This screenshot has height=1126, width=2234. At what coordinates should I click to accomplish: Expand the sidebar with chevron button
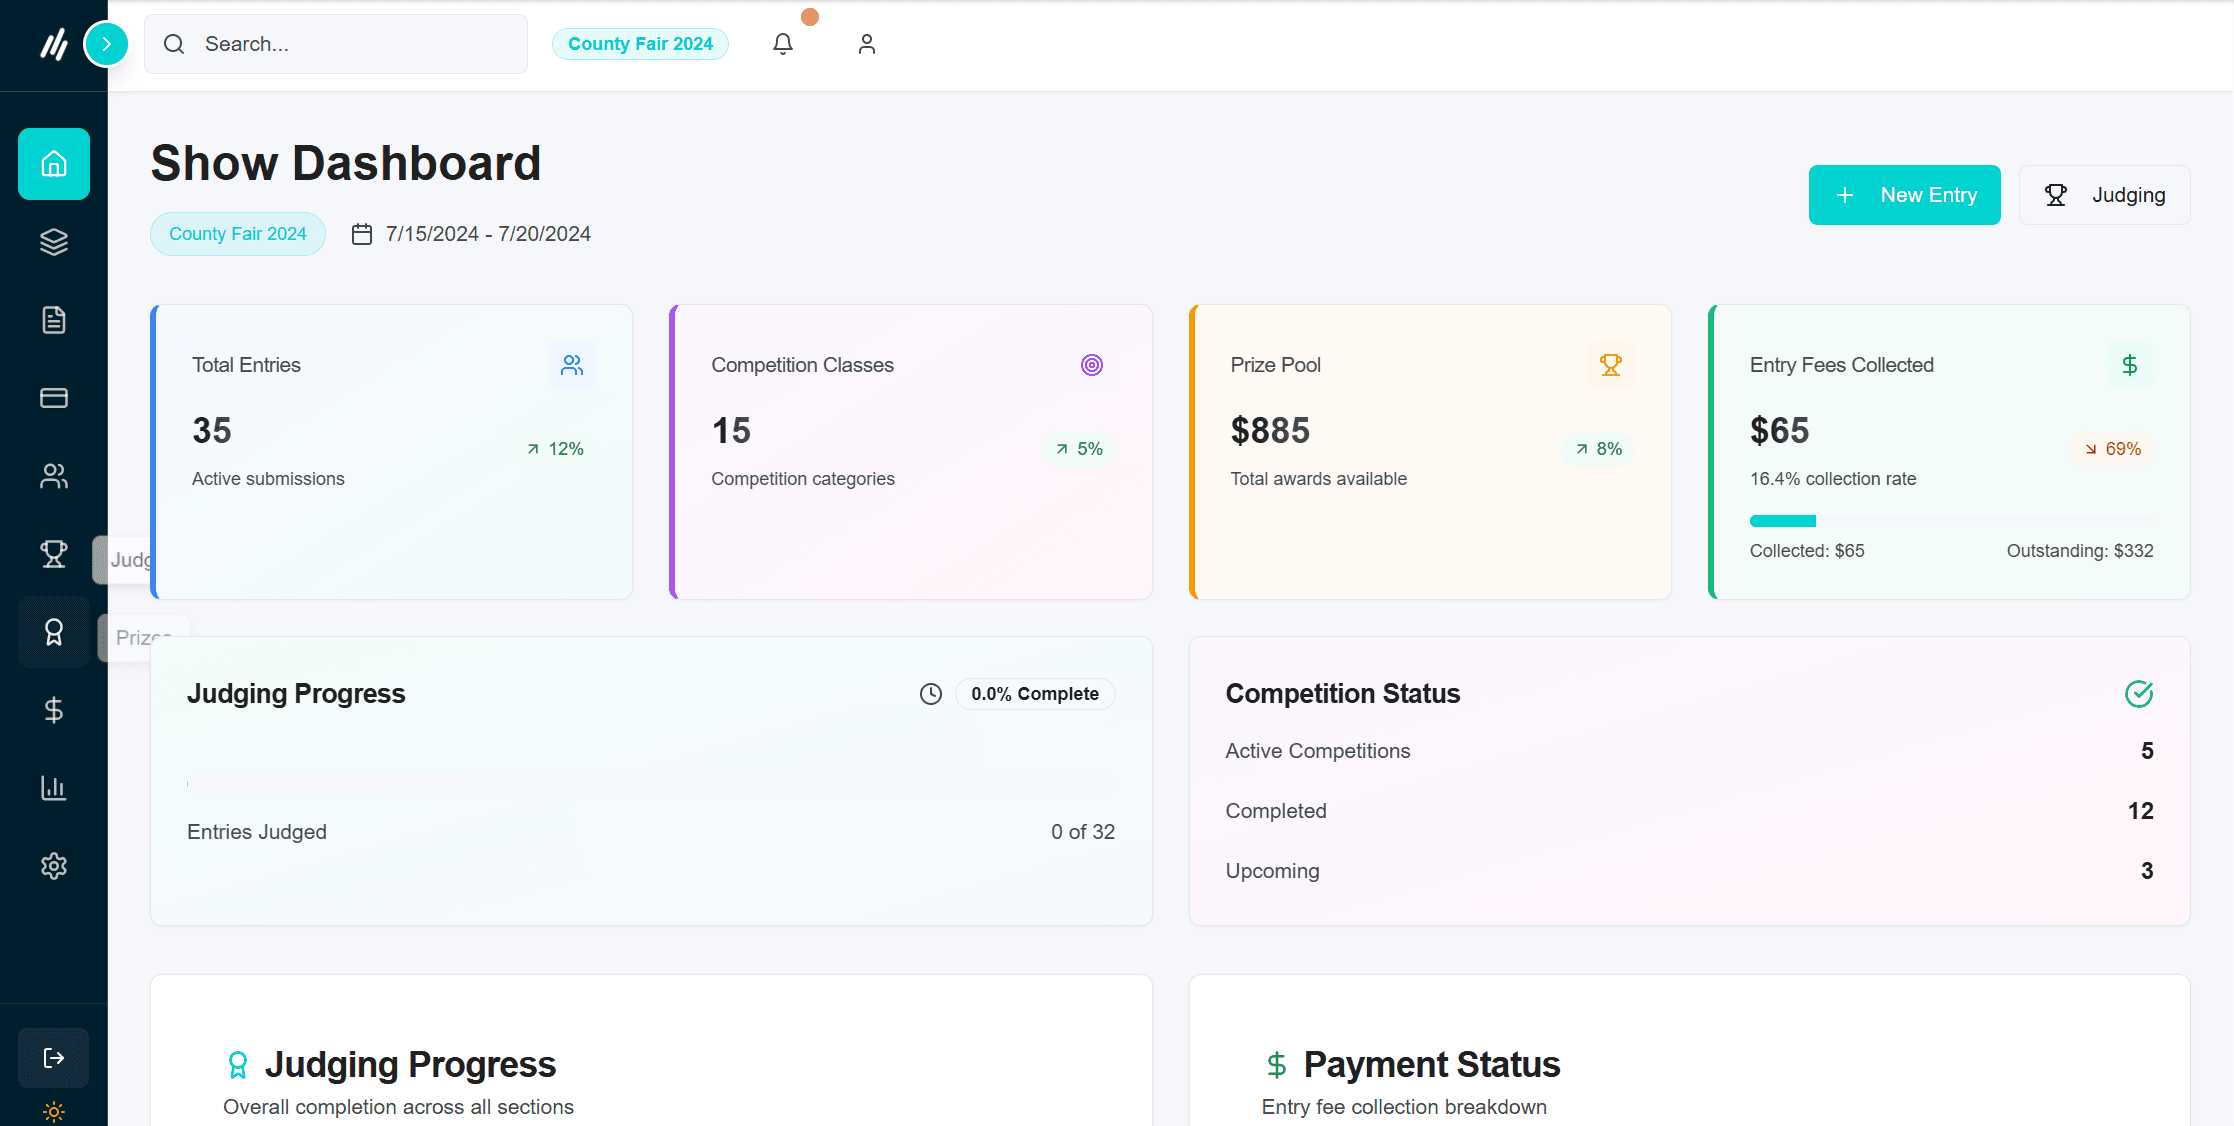click(106, 44)
